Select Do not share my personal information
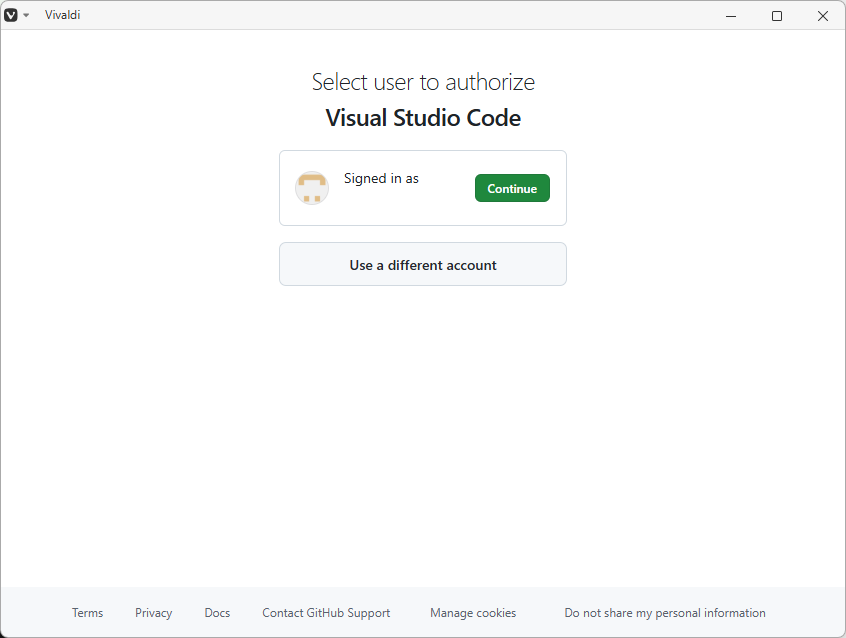The height and width of the screenshot is (638, 846). 665,613
